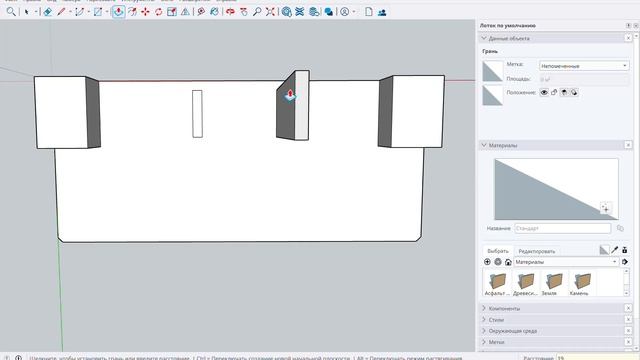Open the account icon dropdown arrow
This screenshot has width=640, height=360.
click(x=353, y=12)
